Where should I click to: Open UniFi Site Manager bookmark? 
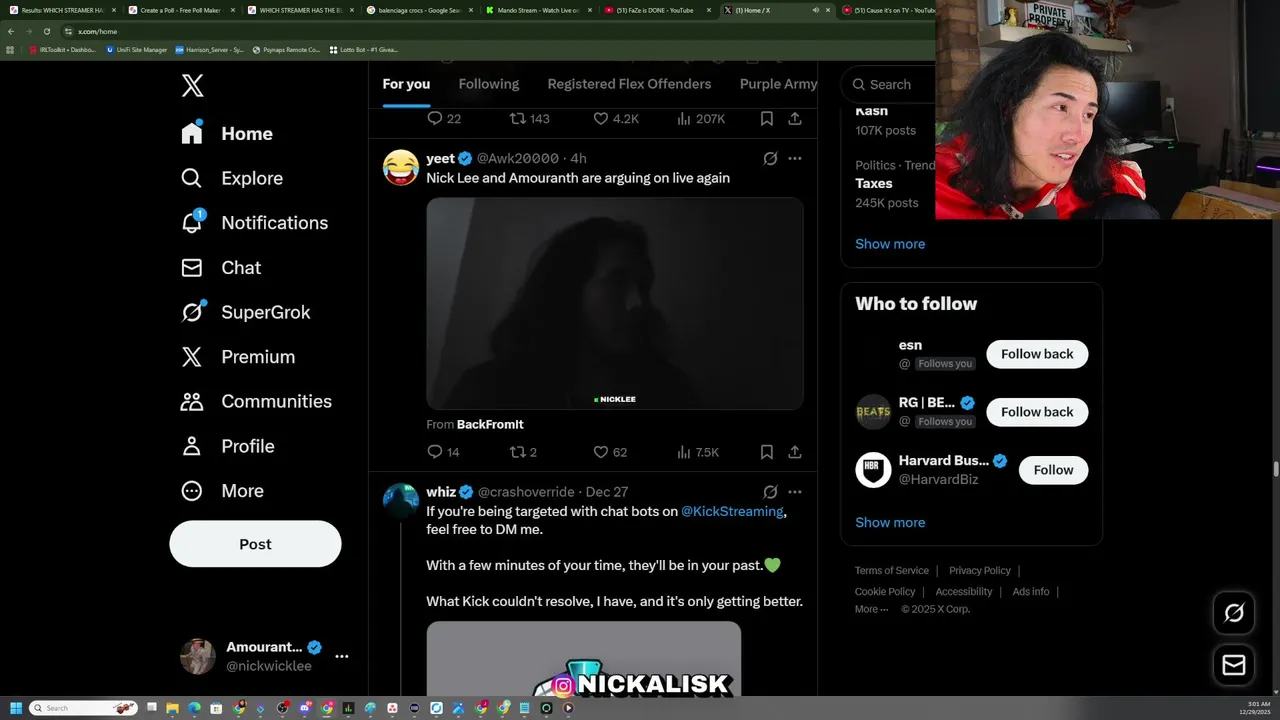tap(136, 49)
